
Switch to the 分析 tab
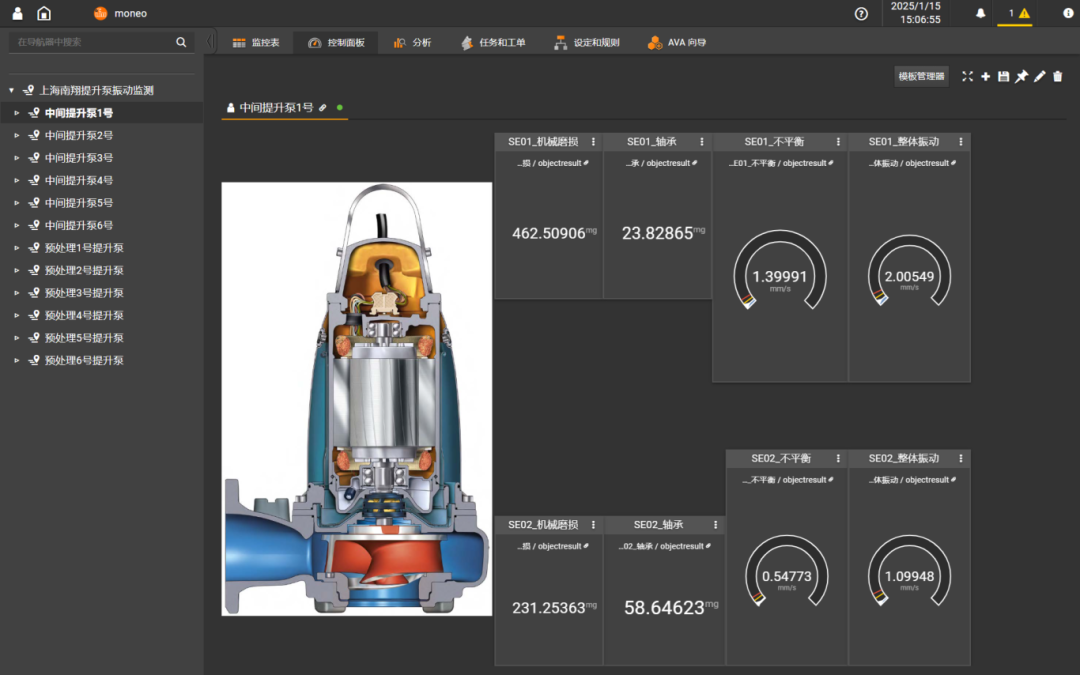(412, 43)
